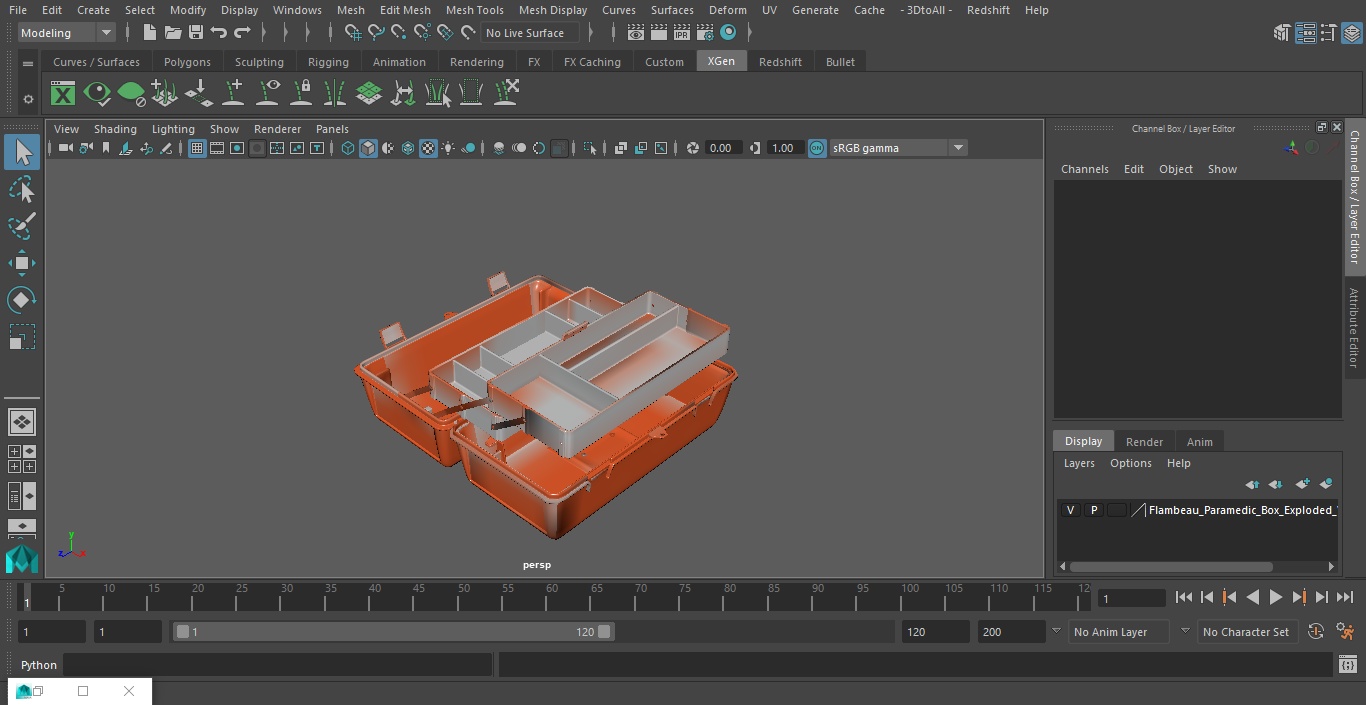Select the Lasso tool in the toolbox
1366x705 pixels.
coord(21,190)
